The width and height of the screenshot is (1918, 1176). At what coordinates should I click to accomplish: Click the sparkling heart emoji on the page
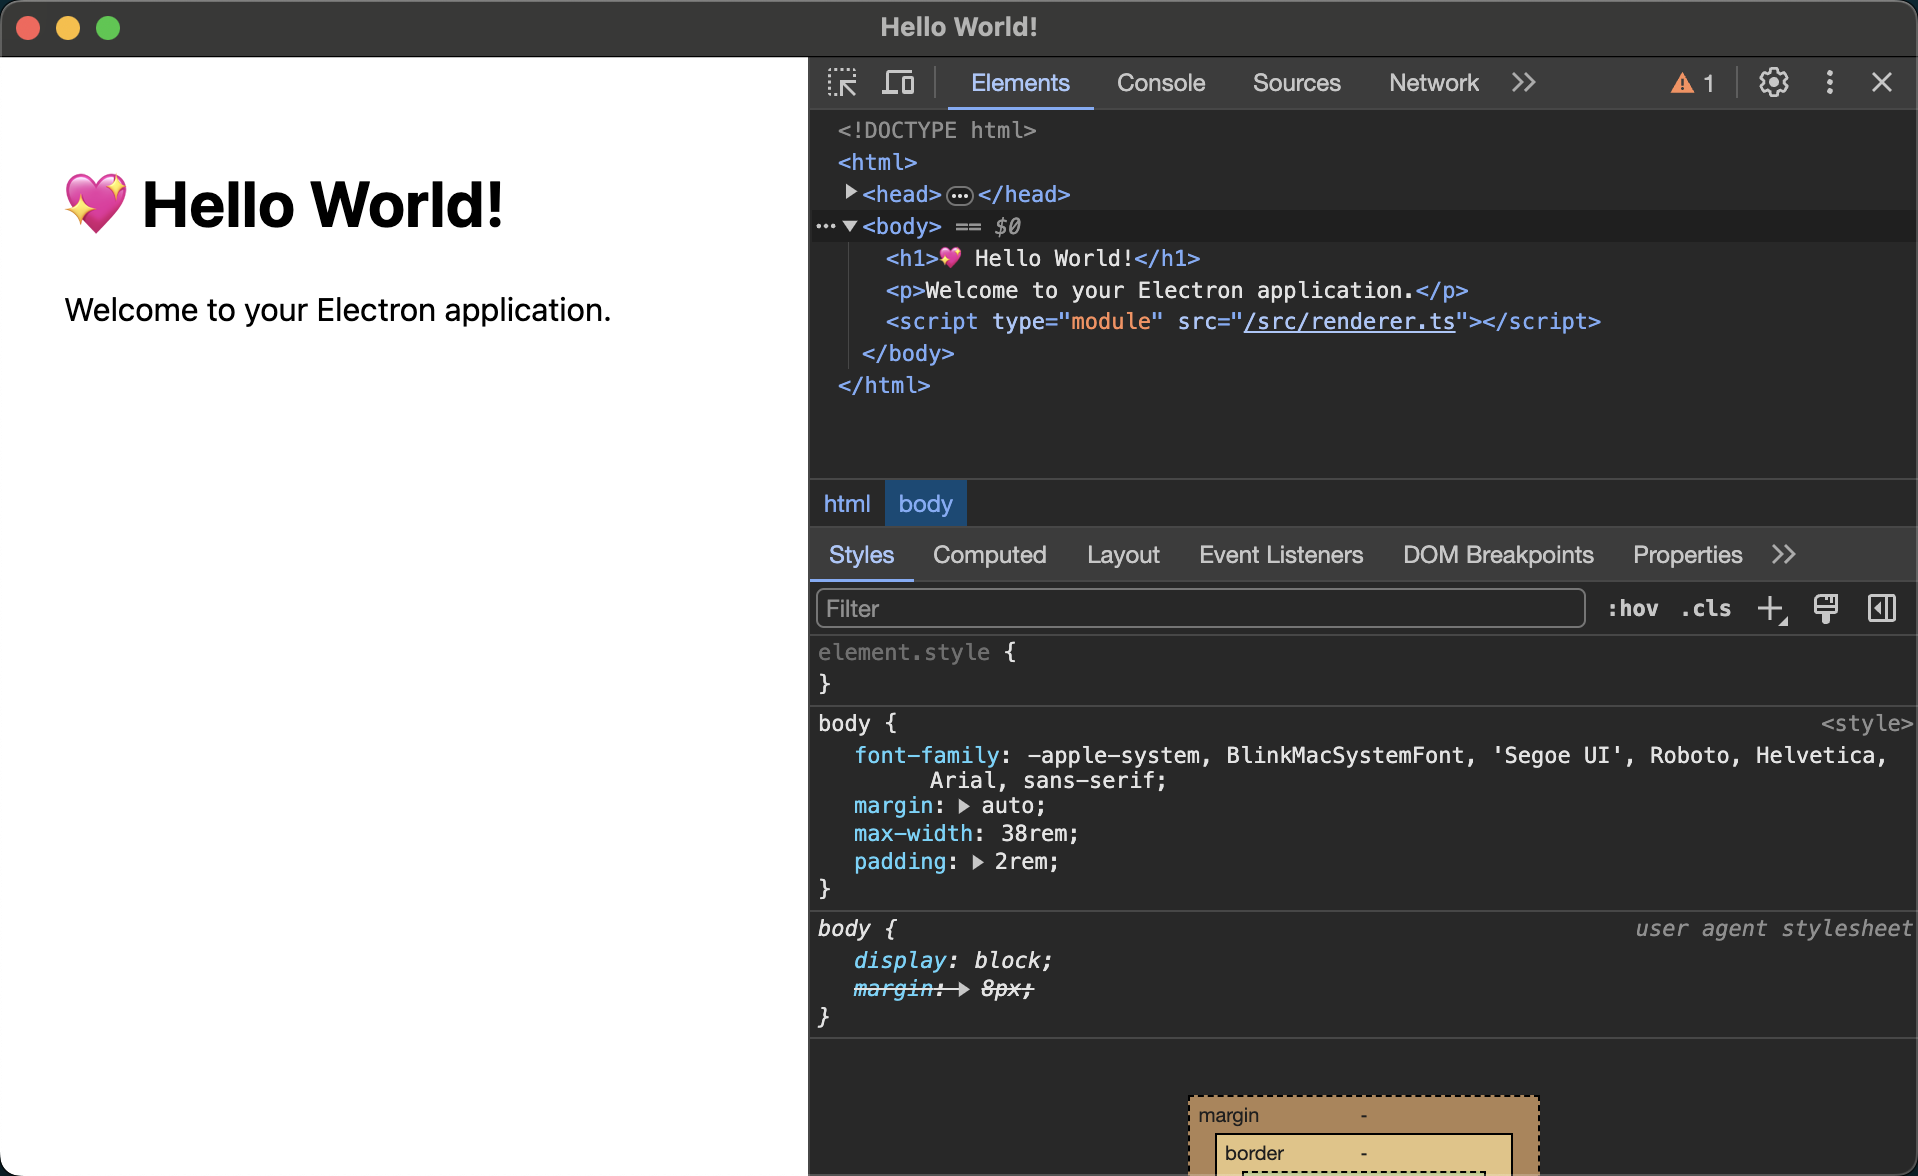[95, 203]
